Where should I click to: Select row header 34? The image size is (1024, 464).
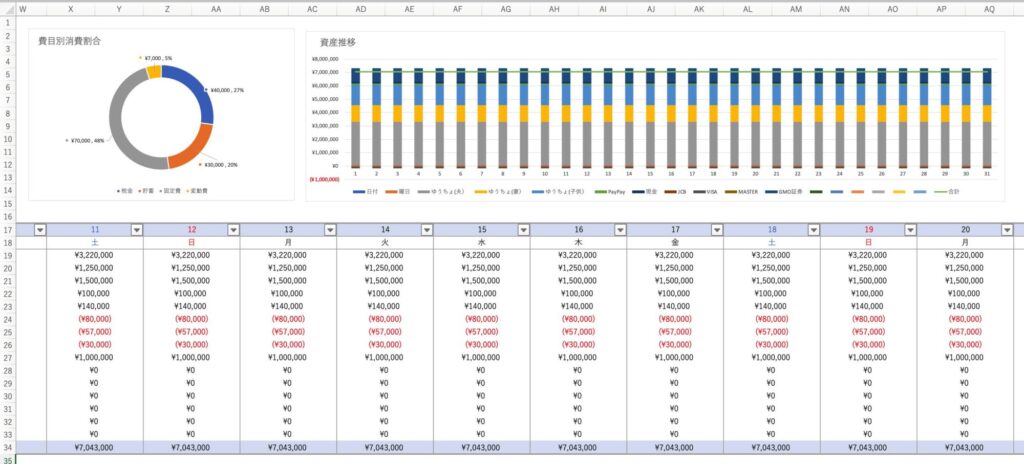pos(8,447)
